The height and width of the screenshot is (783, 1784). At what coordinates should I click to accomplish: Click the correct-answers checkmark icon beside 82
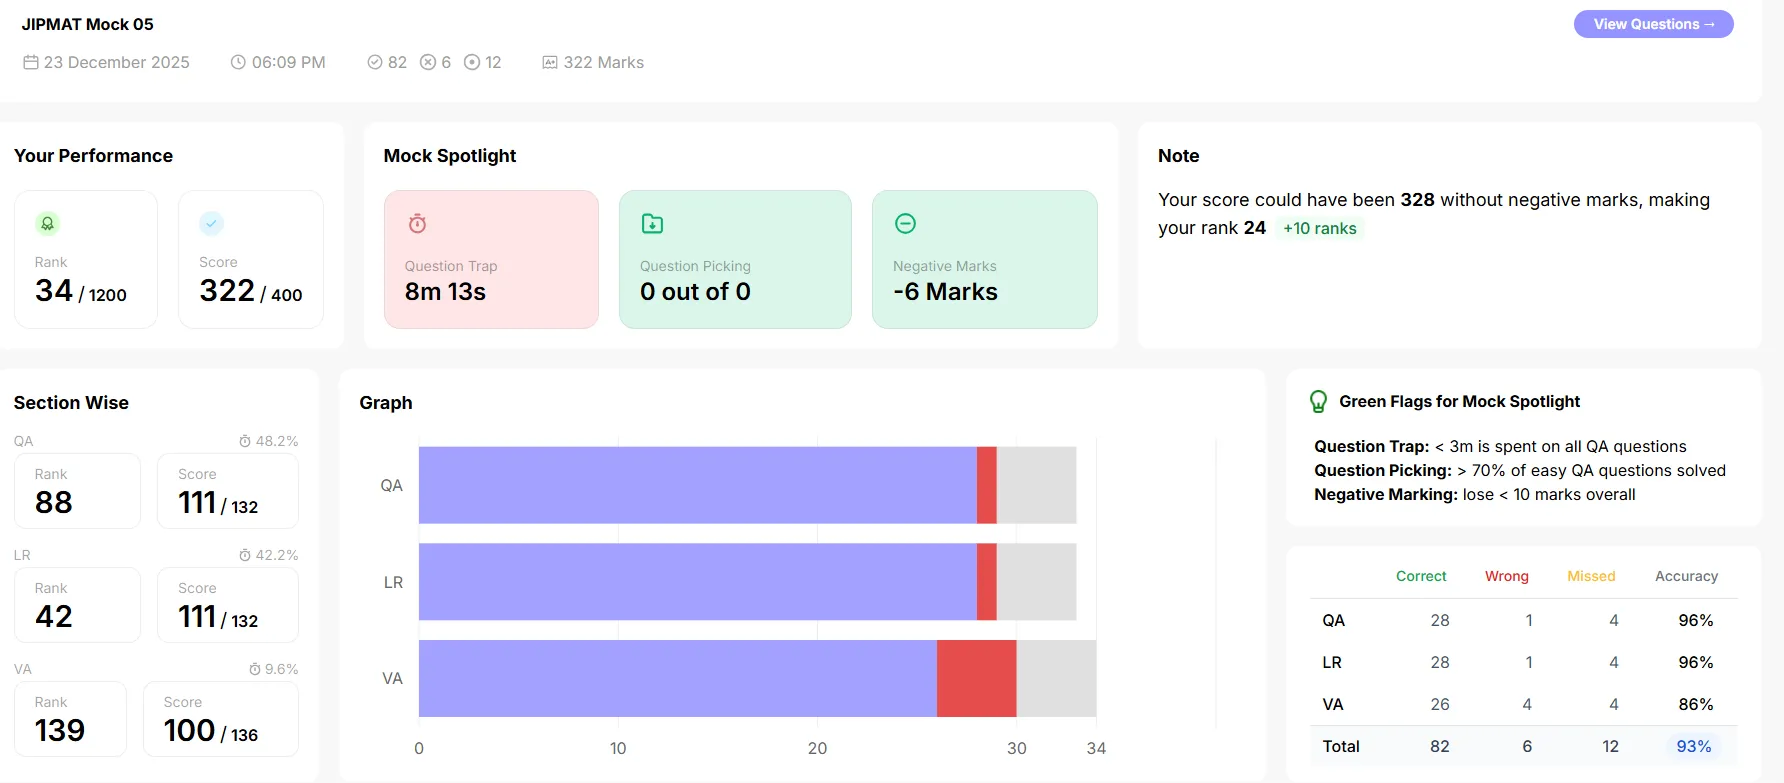point(375,62)
